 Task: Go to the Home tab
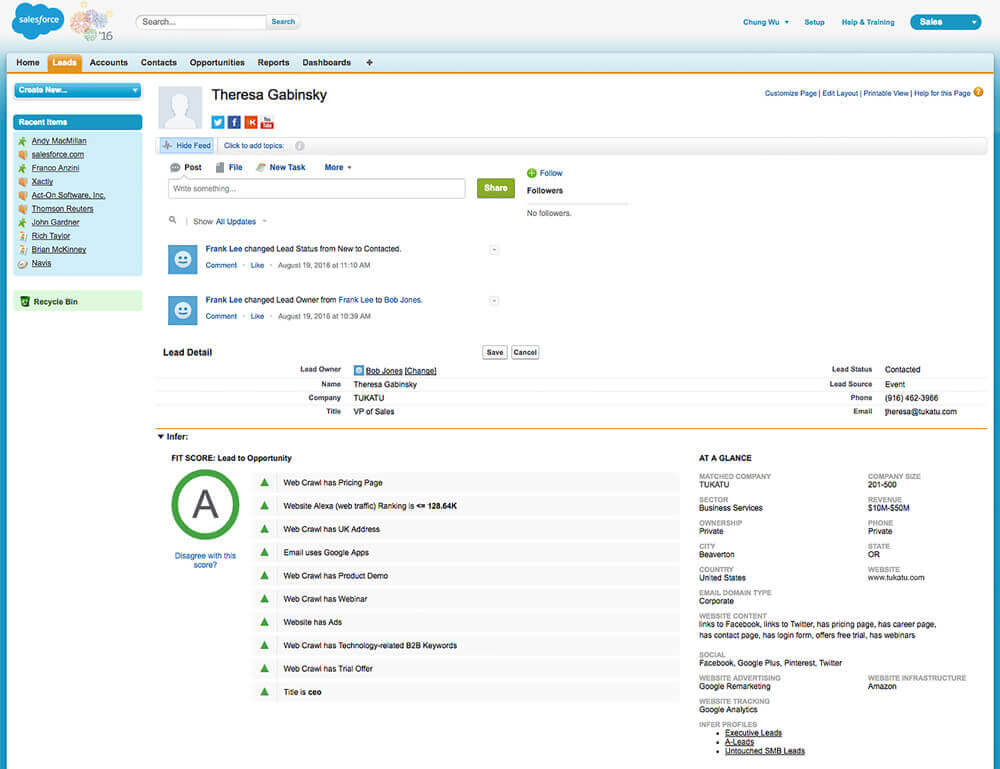[x=28, y=62]
